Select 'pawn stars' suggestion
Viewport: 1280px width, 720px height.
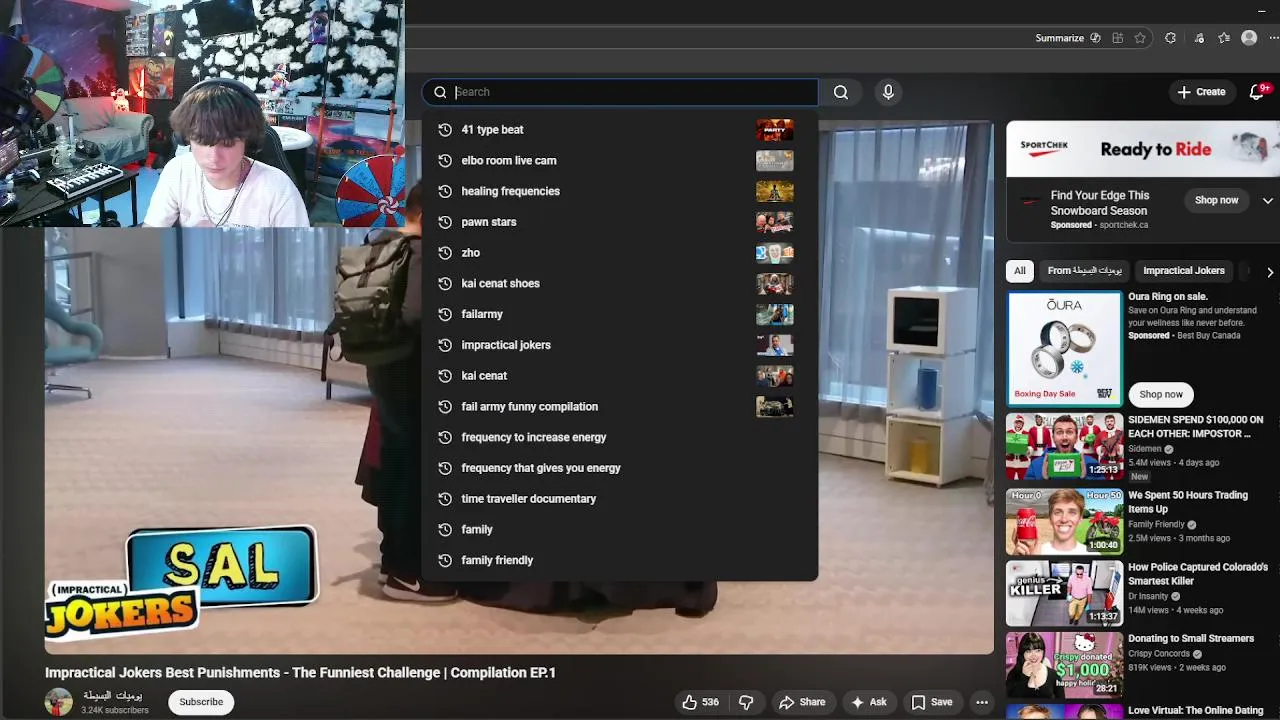click(620, 222)
